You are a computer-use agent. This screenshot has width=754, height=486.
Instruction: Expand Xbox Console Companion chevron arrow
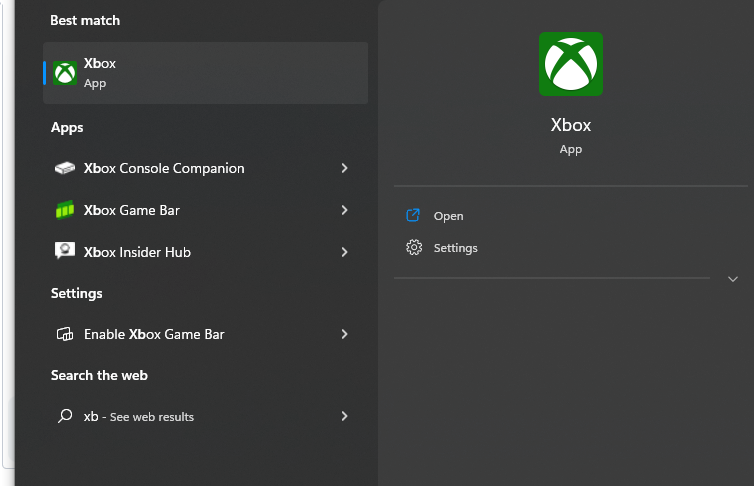[344, 168]
